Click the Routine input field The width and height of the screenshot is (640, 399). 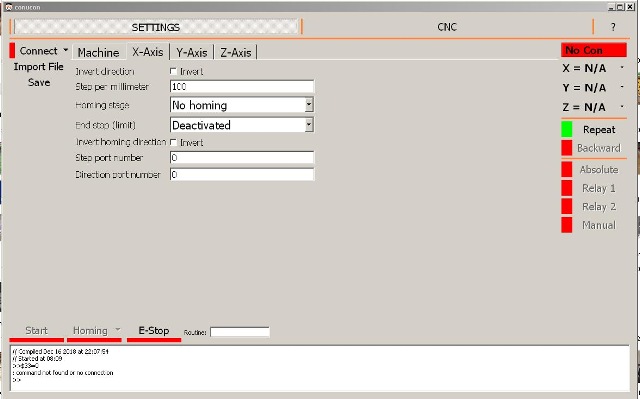tap(240, 332)
